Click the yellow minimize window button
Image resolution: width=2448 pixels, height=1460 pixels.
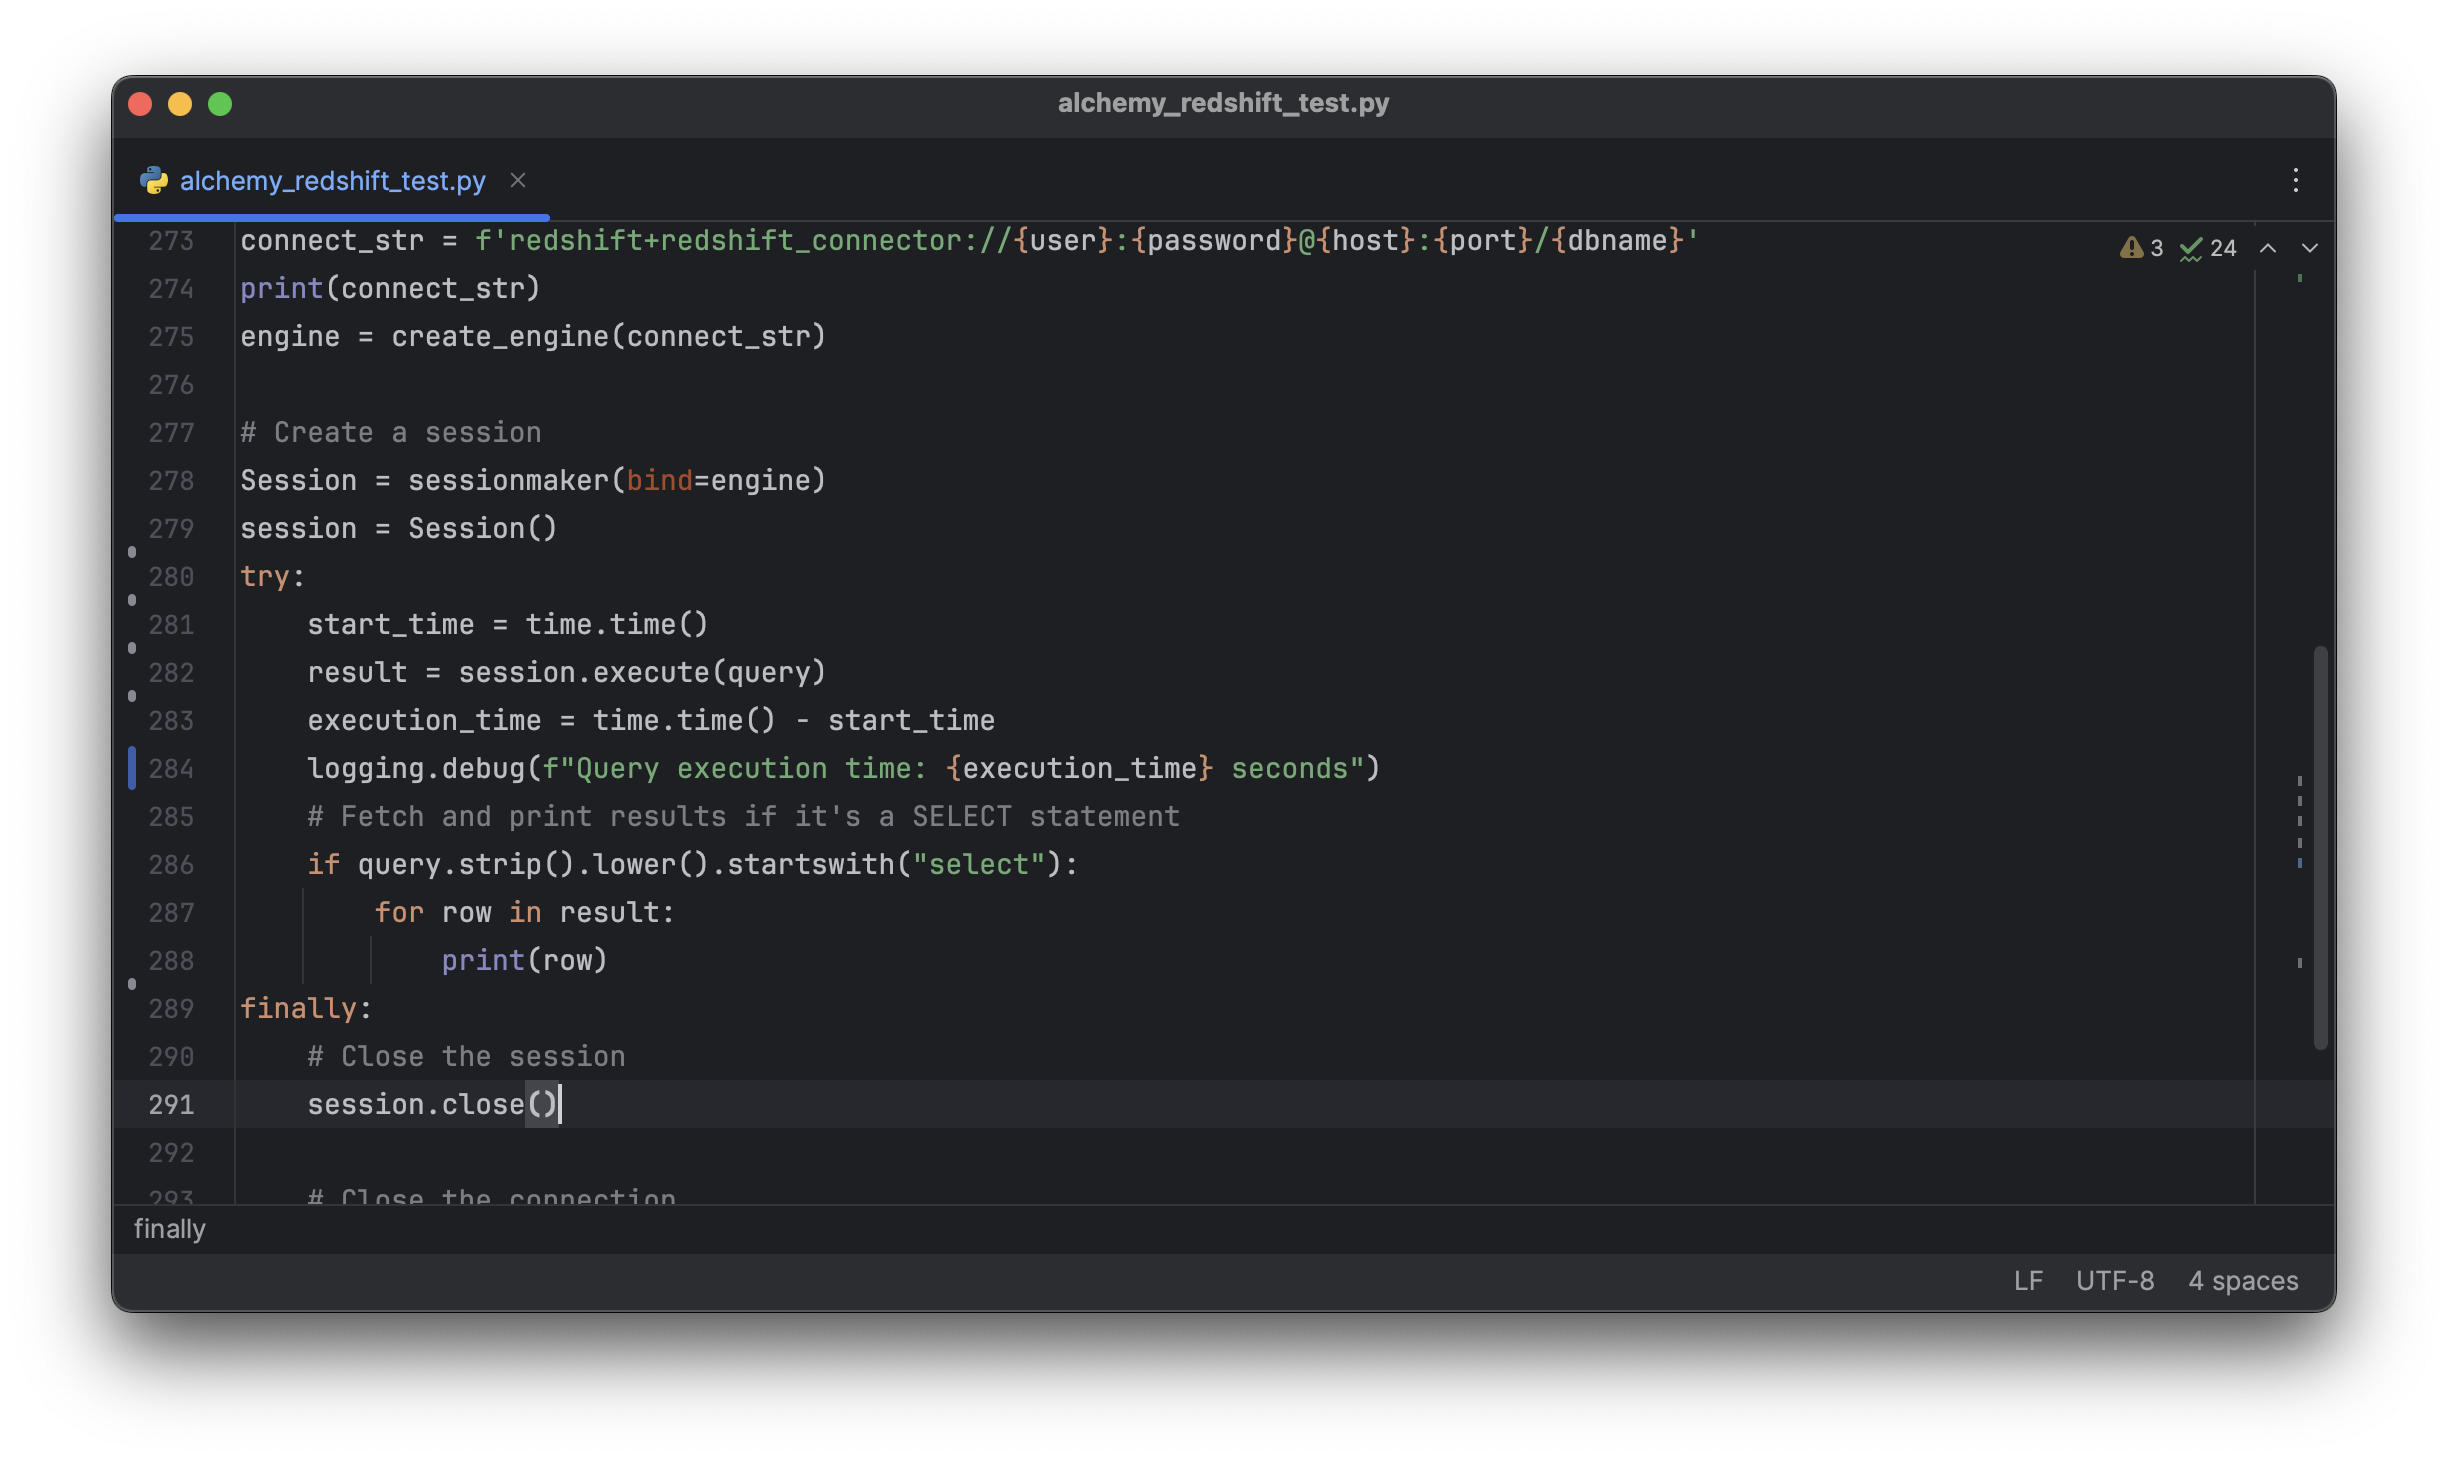coord(180,104)
